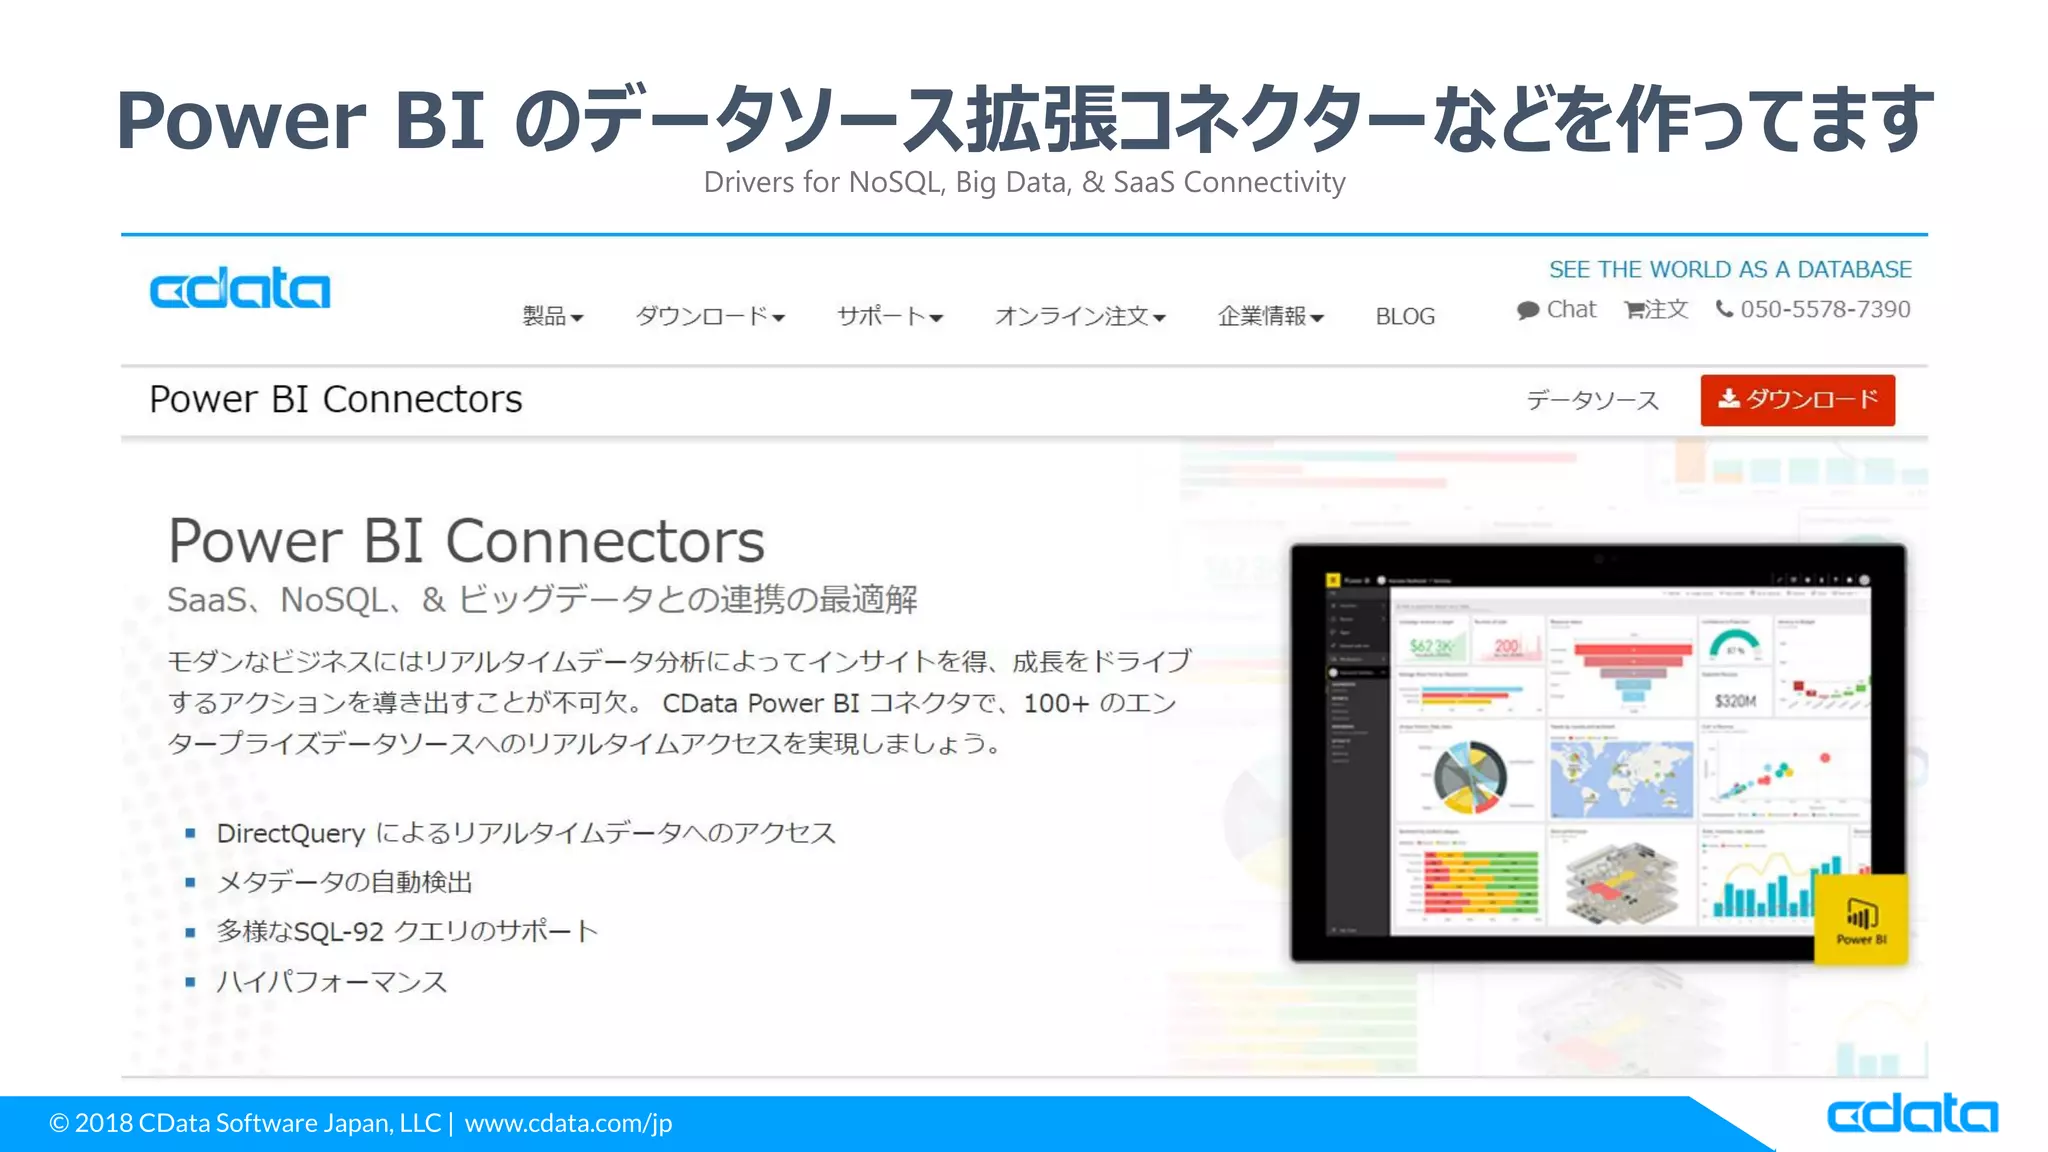Click the phone number 050-5578-7390
Image resolution: width=2048 pixels, height=1152 pixels.
click(x=1825, y=309)
